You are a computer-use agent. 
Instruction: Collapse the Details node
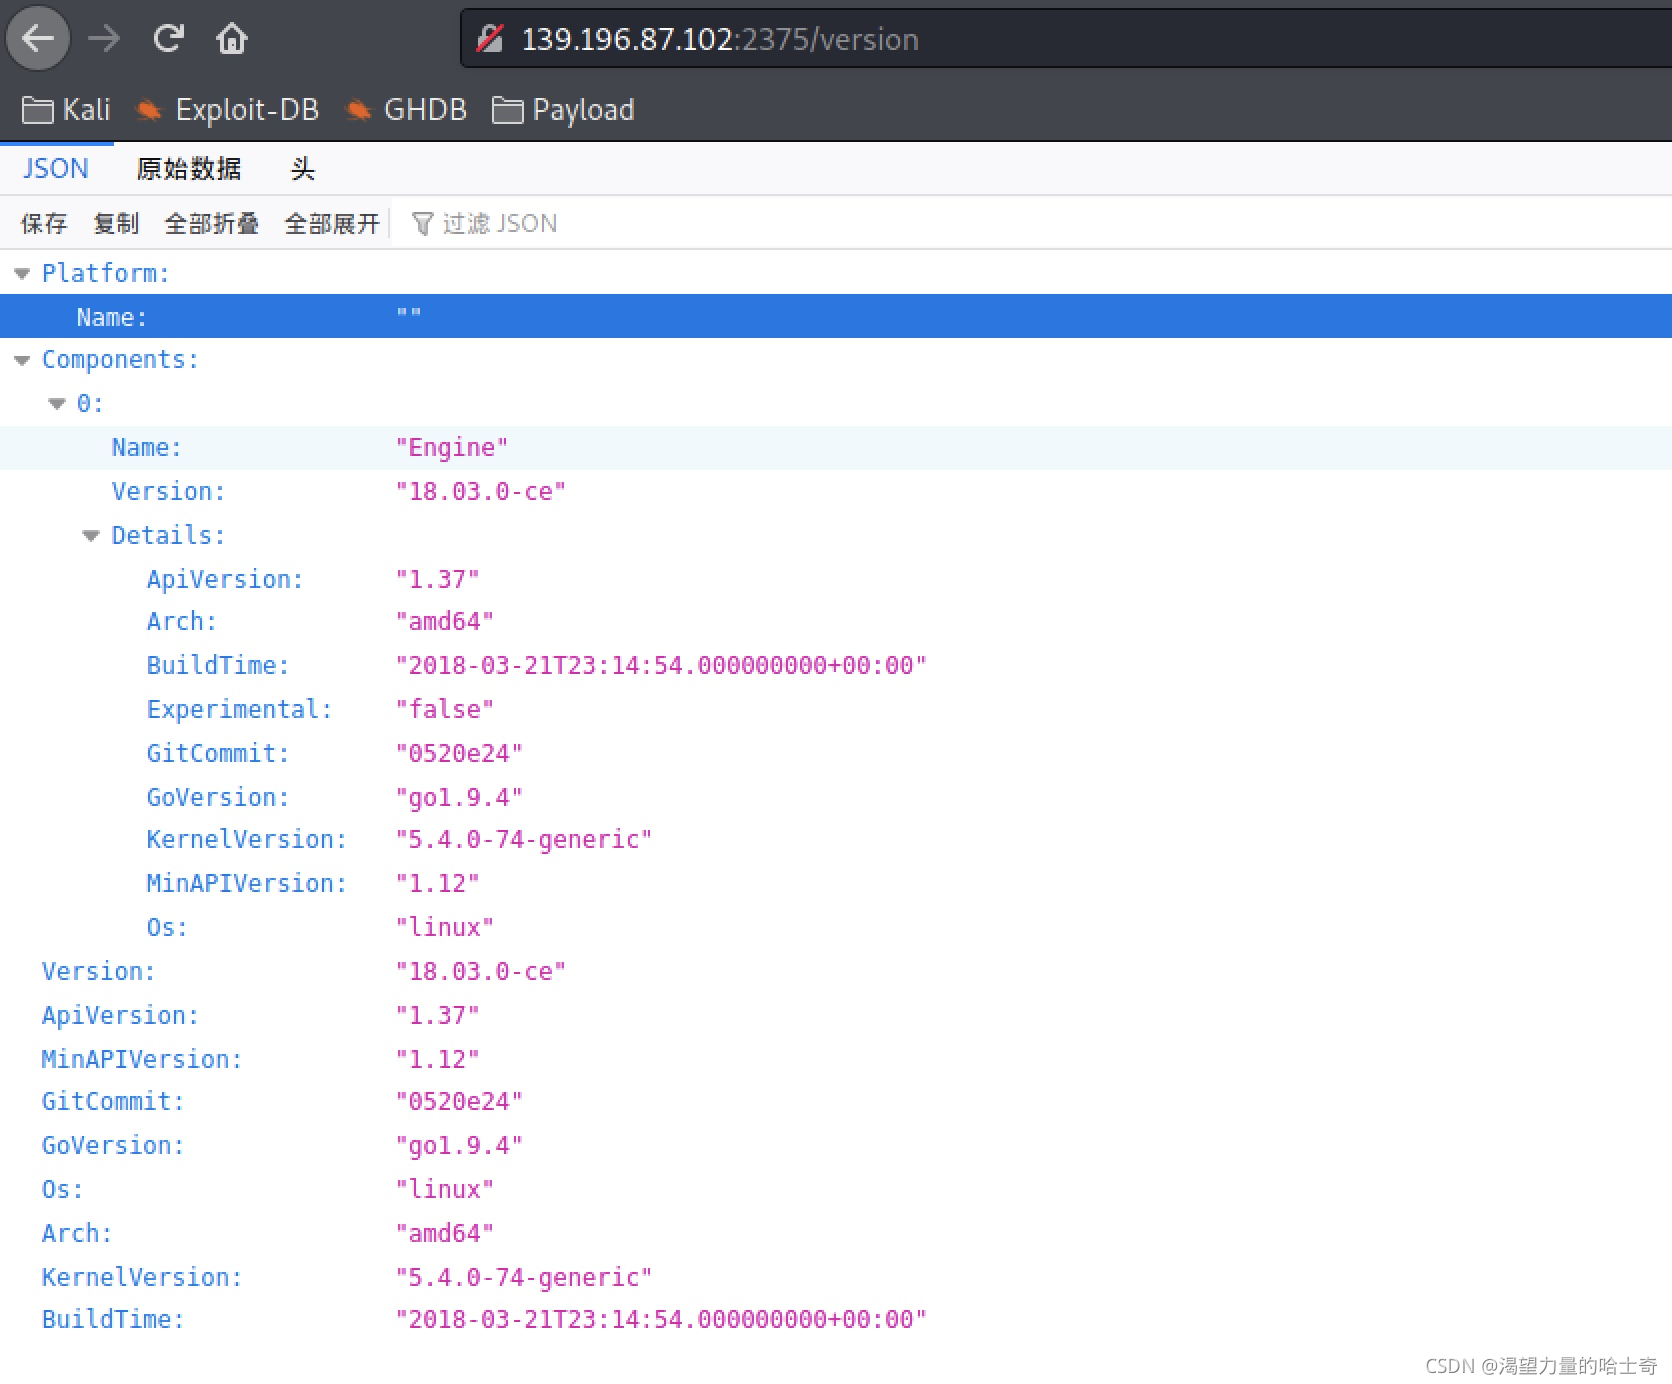click(x=91, y=536)
